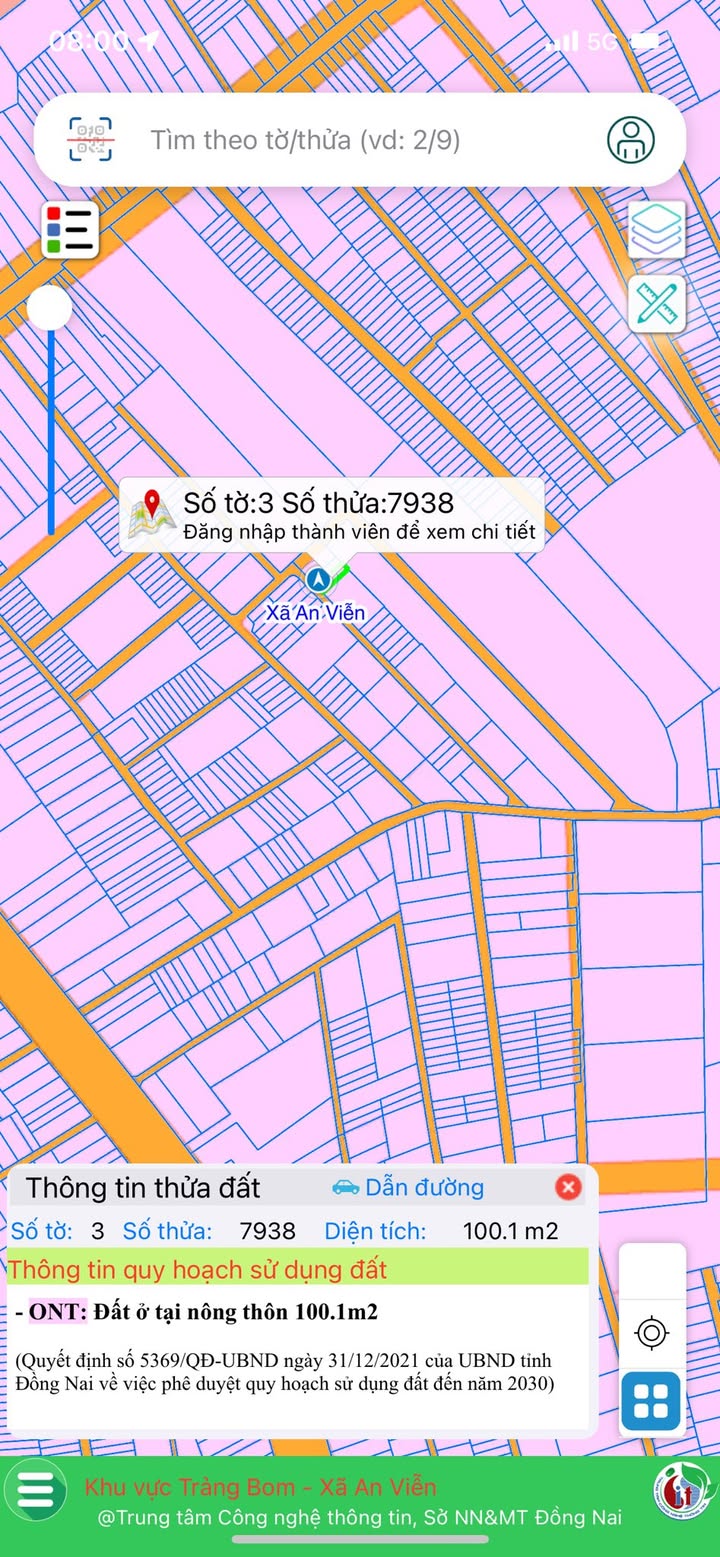The image size is (720, 1557).
Task: Tap Thông tin quy hoạch sử dụng đất heading
Action: (197, 1270)
